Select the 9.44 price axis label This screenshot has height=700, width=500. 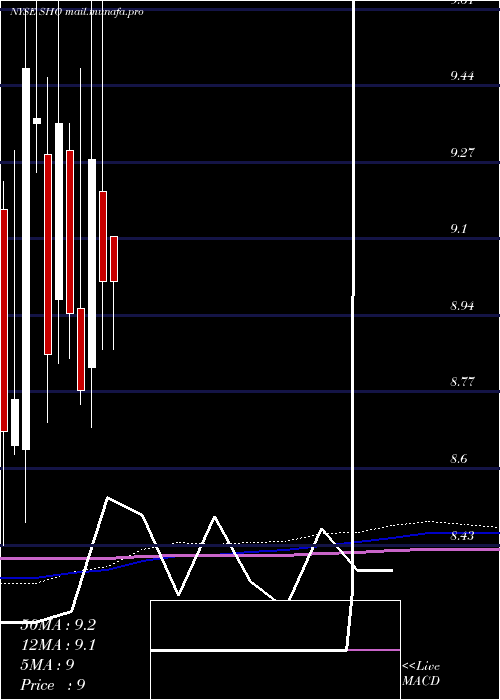(462, 75)
